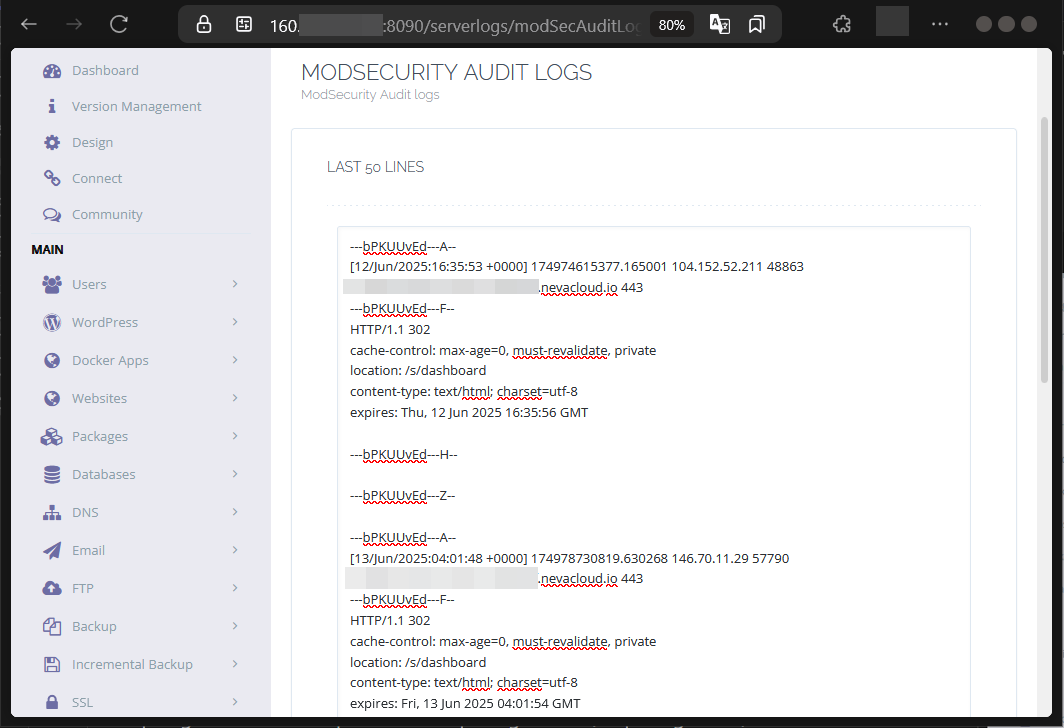
Task: Click the expires Thu, 12 Jun line
Action: coord(469,413)
